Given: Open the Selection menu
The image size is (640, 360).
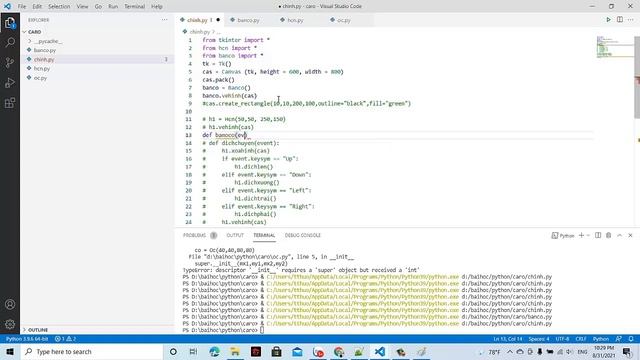Looking at the screenshot, I should 59,6.
